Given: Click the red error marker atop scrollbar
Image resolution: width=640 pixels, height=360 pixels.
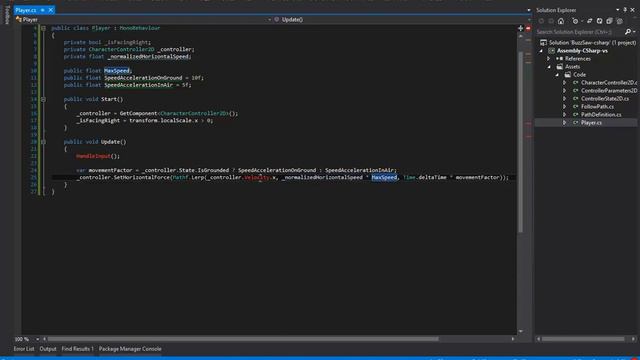Looking at the screenshot, I should pyautogui.click(x=528, y=29).
